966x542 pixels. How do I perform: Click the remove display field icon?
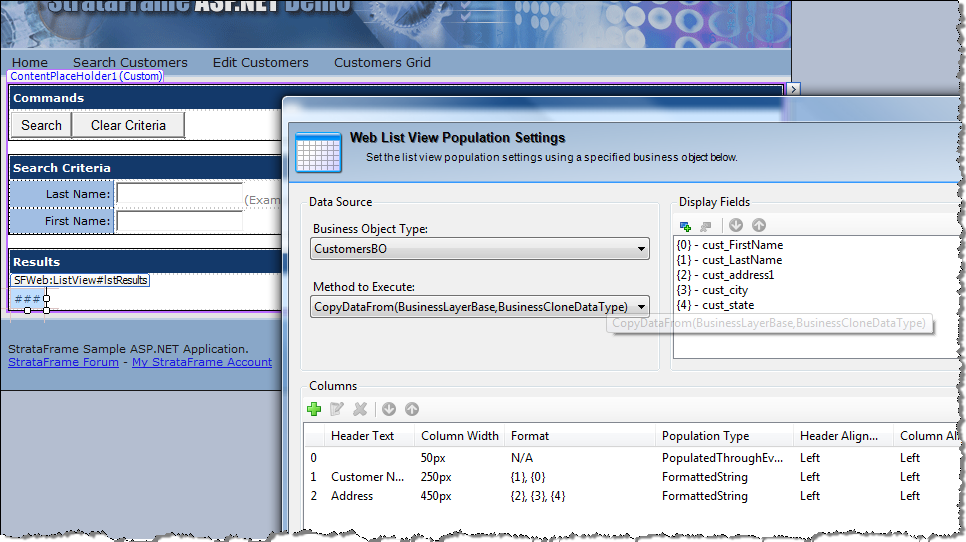pyautogui.click(x=705, y=226)
